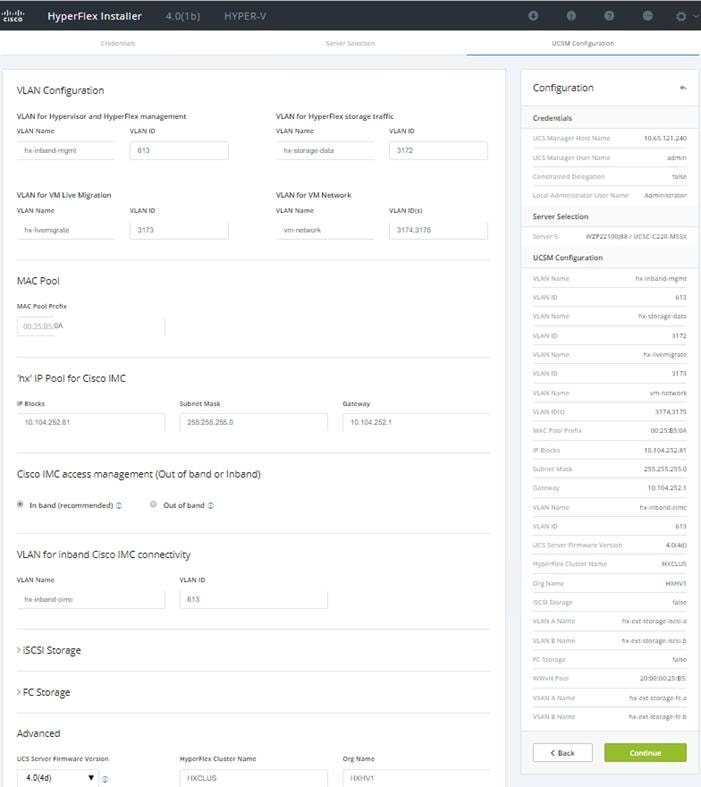The width and height of the screenshot is (701, 787).
Task: Click the VLAN ID(s) field showing 3174,3175
Action: tap(438, 230)
